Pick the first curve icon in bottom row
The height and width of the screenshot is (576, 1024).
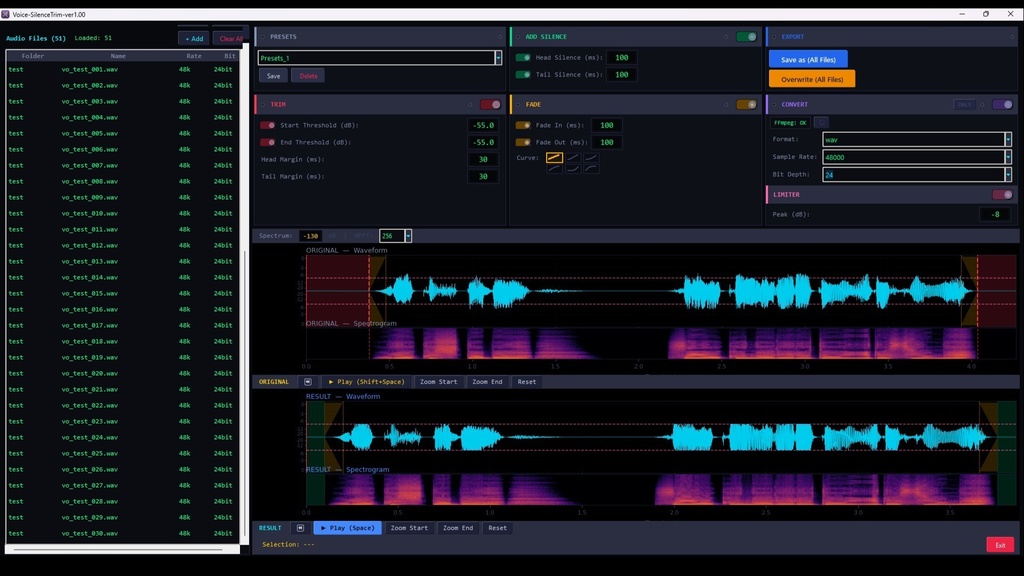tap(554, 168)
